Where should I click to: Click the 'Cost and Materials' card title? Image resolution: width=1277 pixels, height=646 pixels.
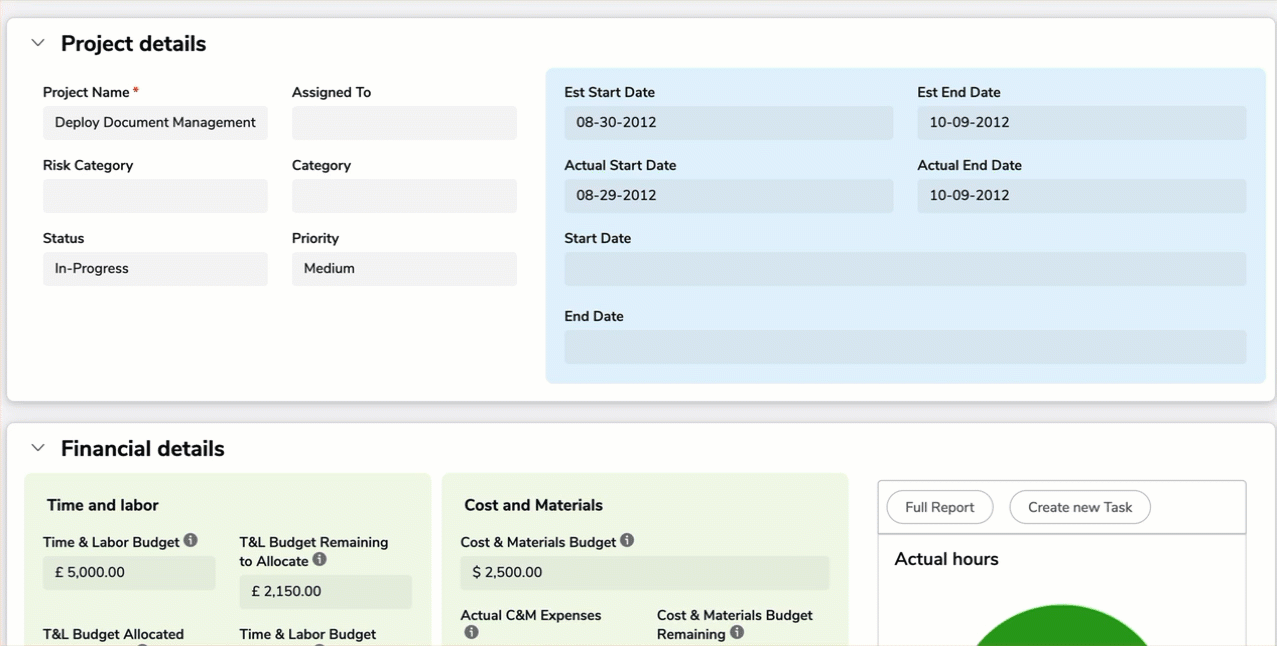click(534, 505)
